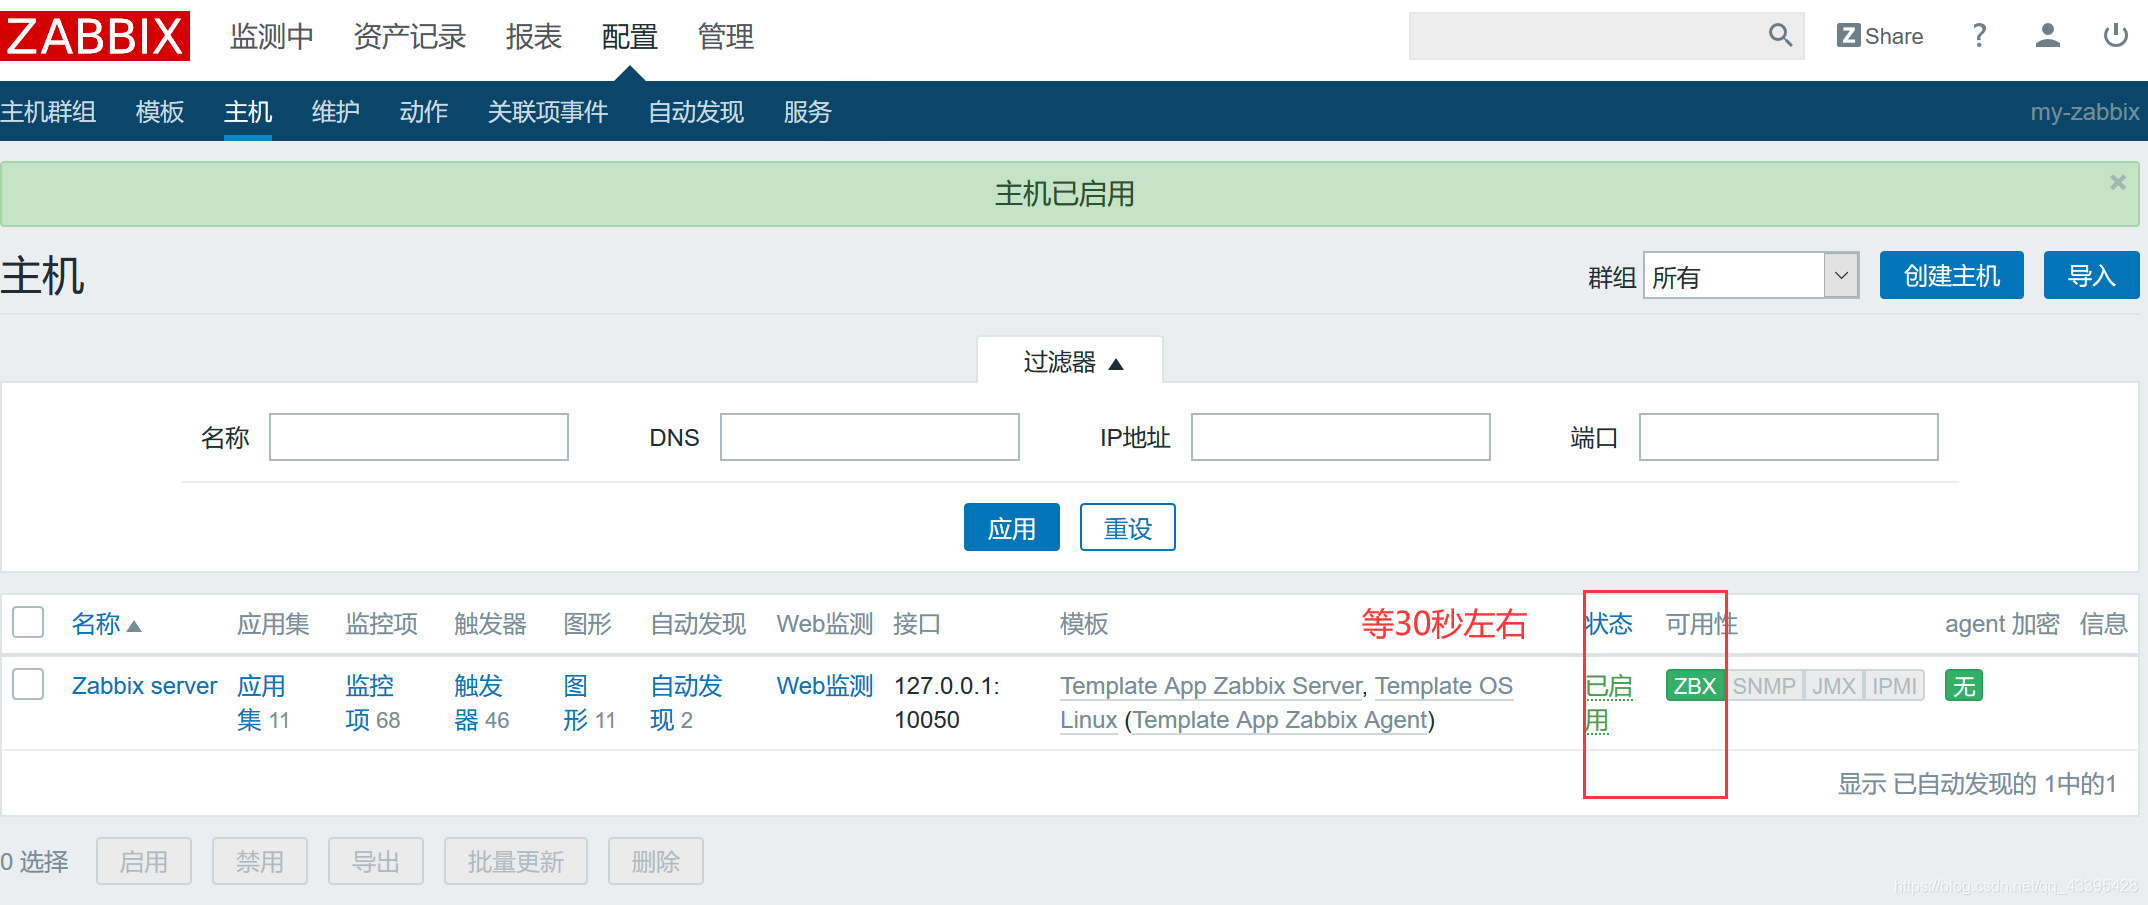The image size is (2148, 905).
Task: Click the my-zabbix server name
Action: coord(2084,111)
